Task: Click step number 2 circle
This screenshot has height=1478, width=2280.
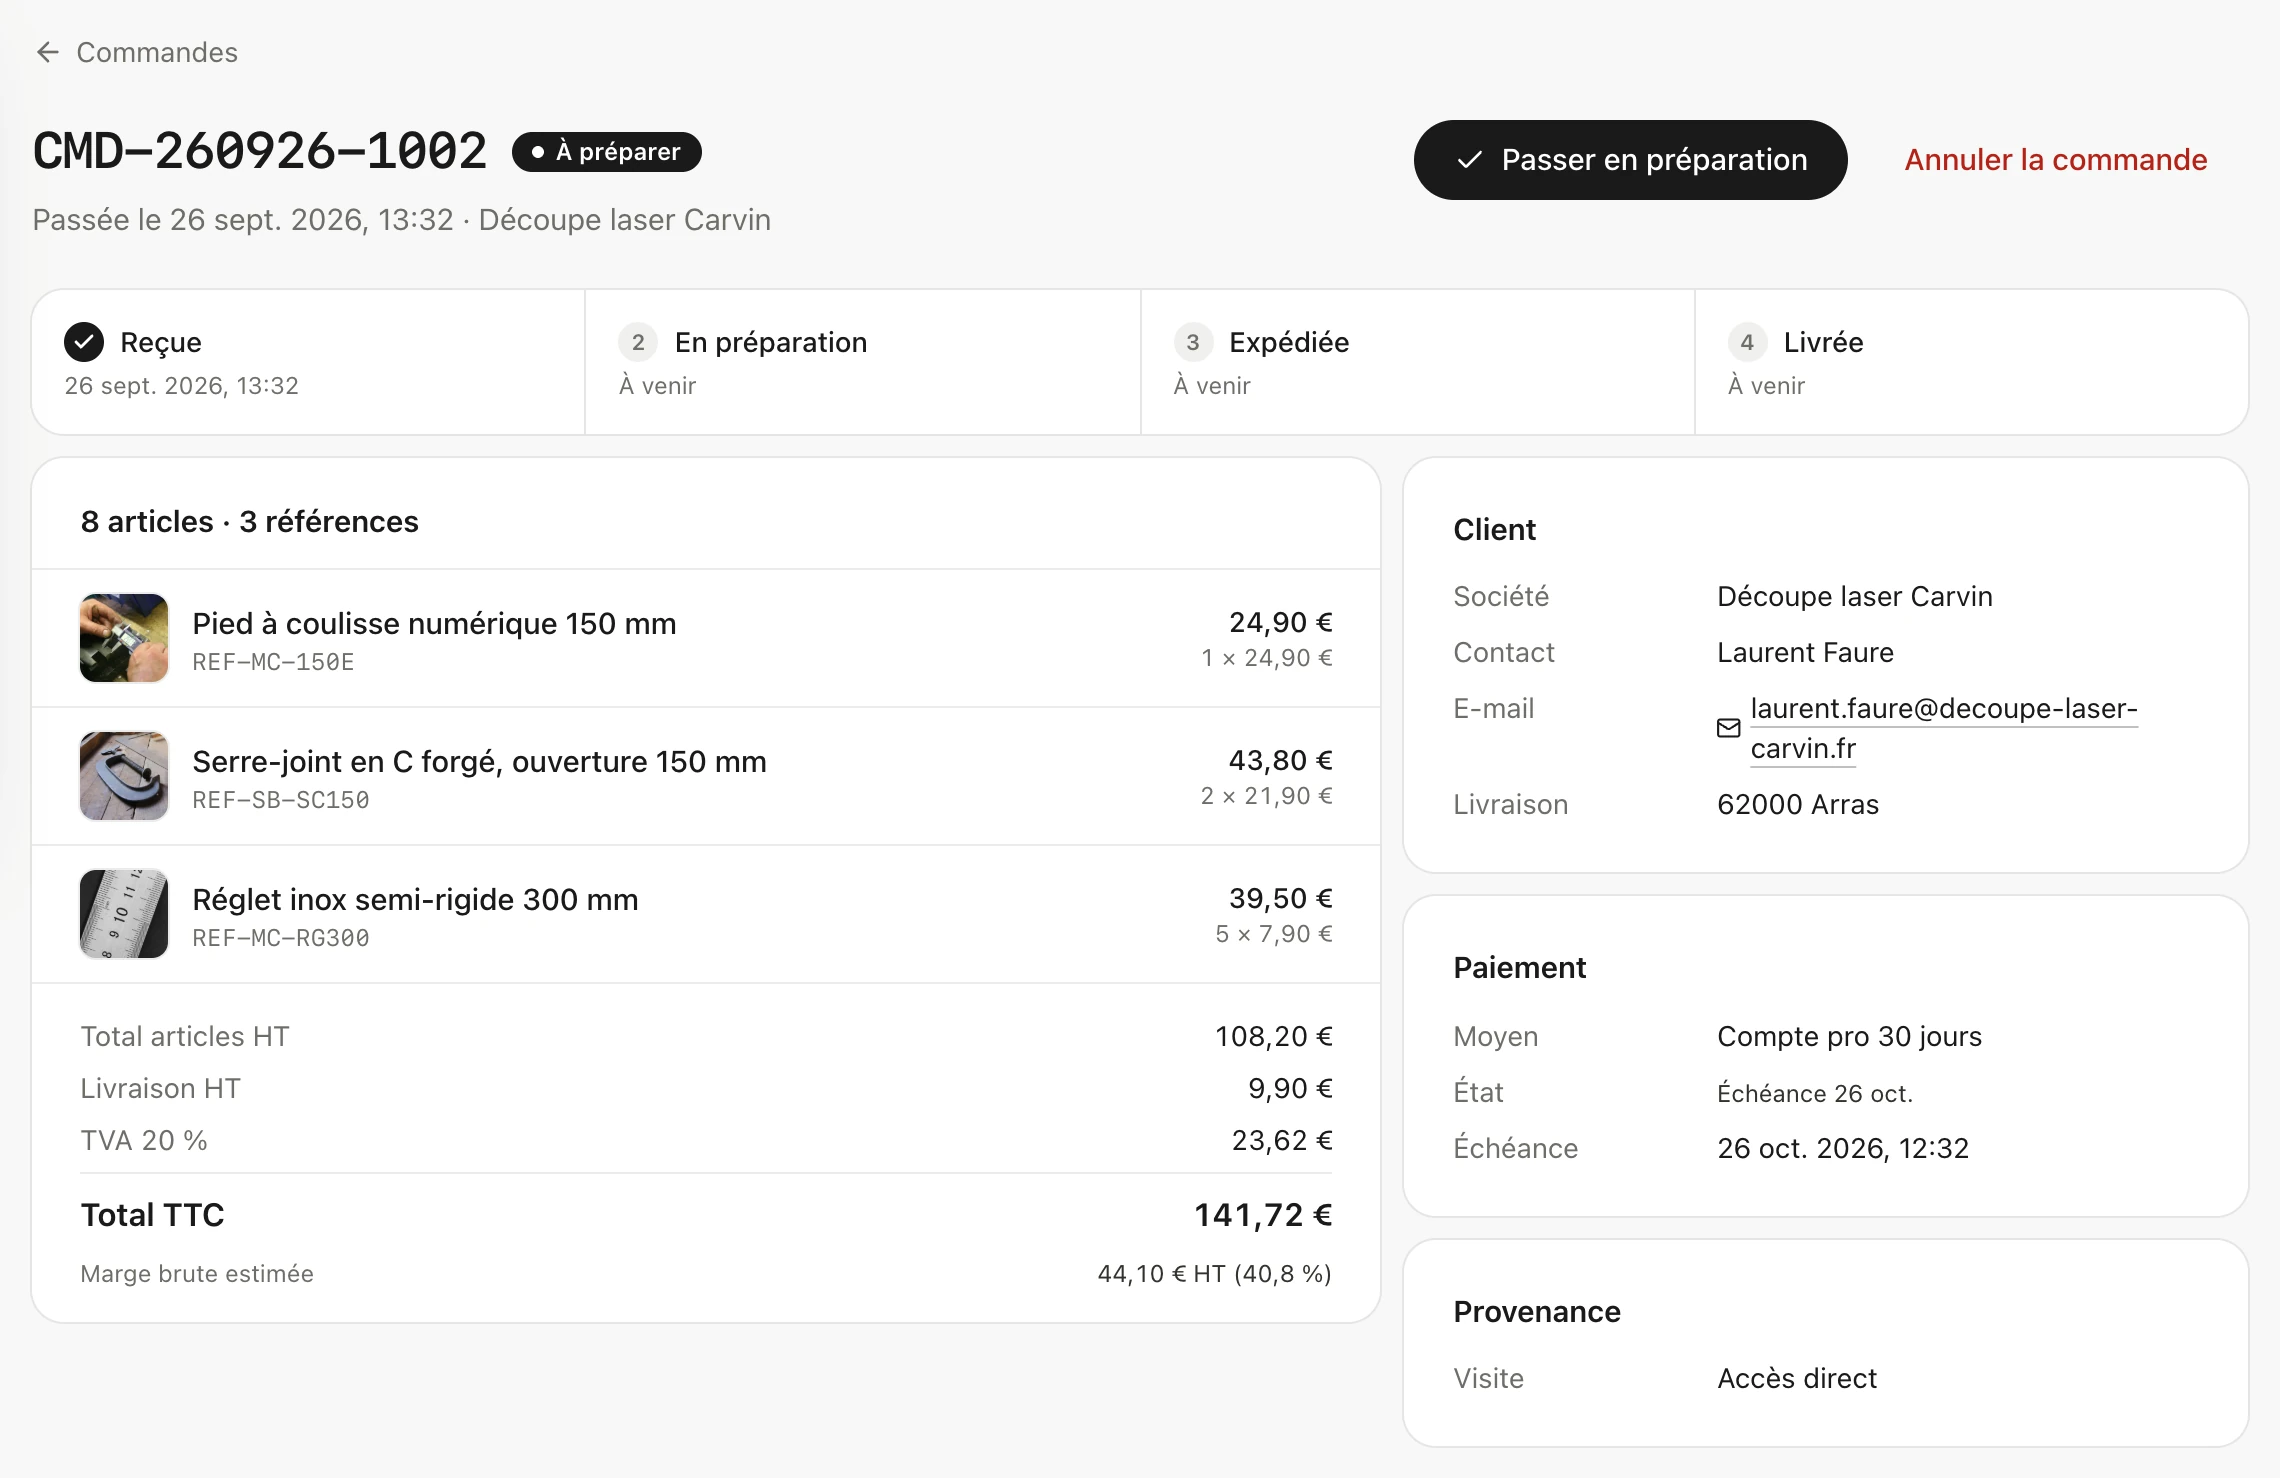Action: 638,342
